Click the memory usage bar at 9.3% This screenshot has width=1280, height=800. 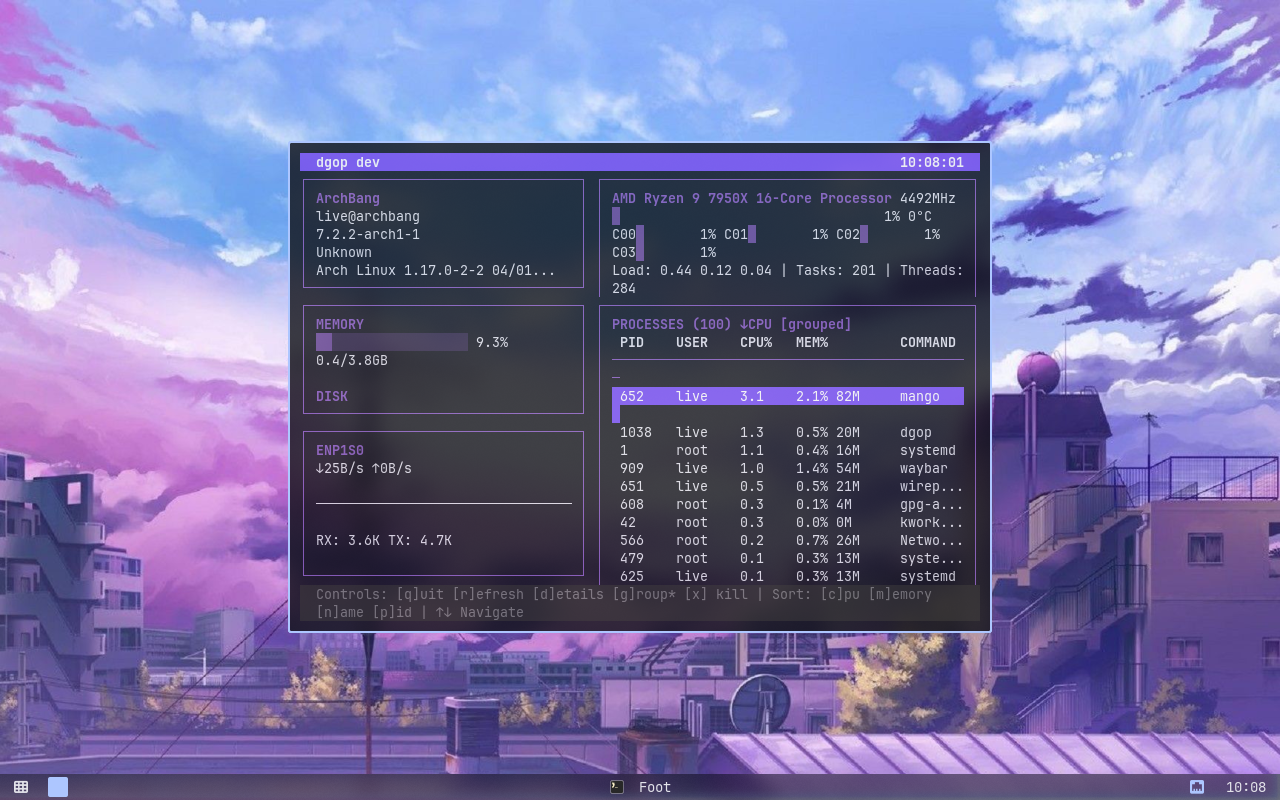[392, 342]
